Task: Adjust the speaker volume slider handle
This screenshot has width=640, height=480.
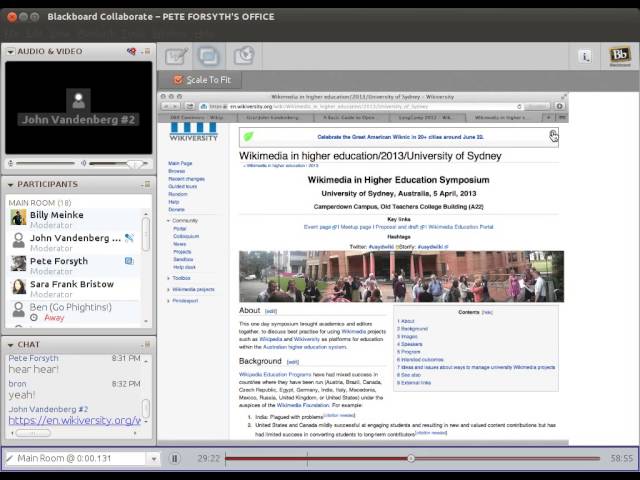Action: [x=134, y=164]
